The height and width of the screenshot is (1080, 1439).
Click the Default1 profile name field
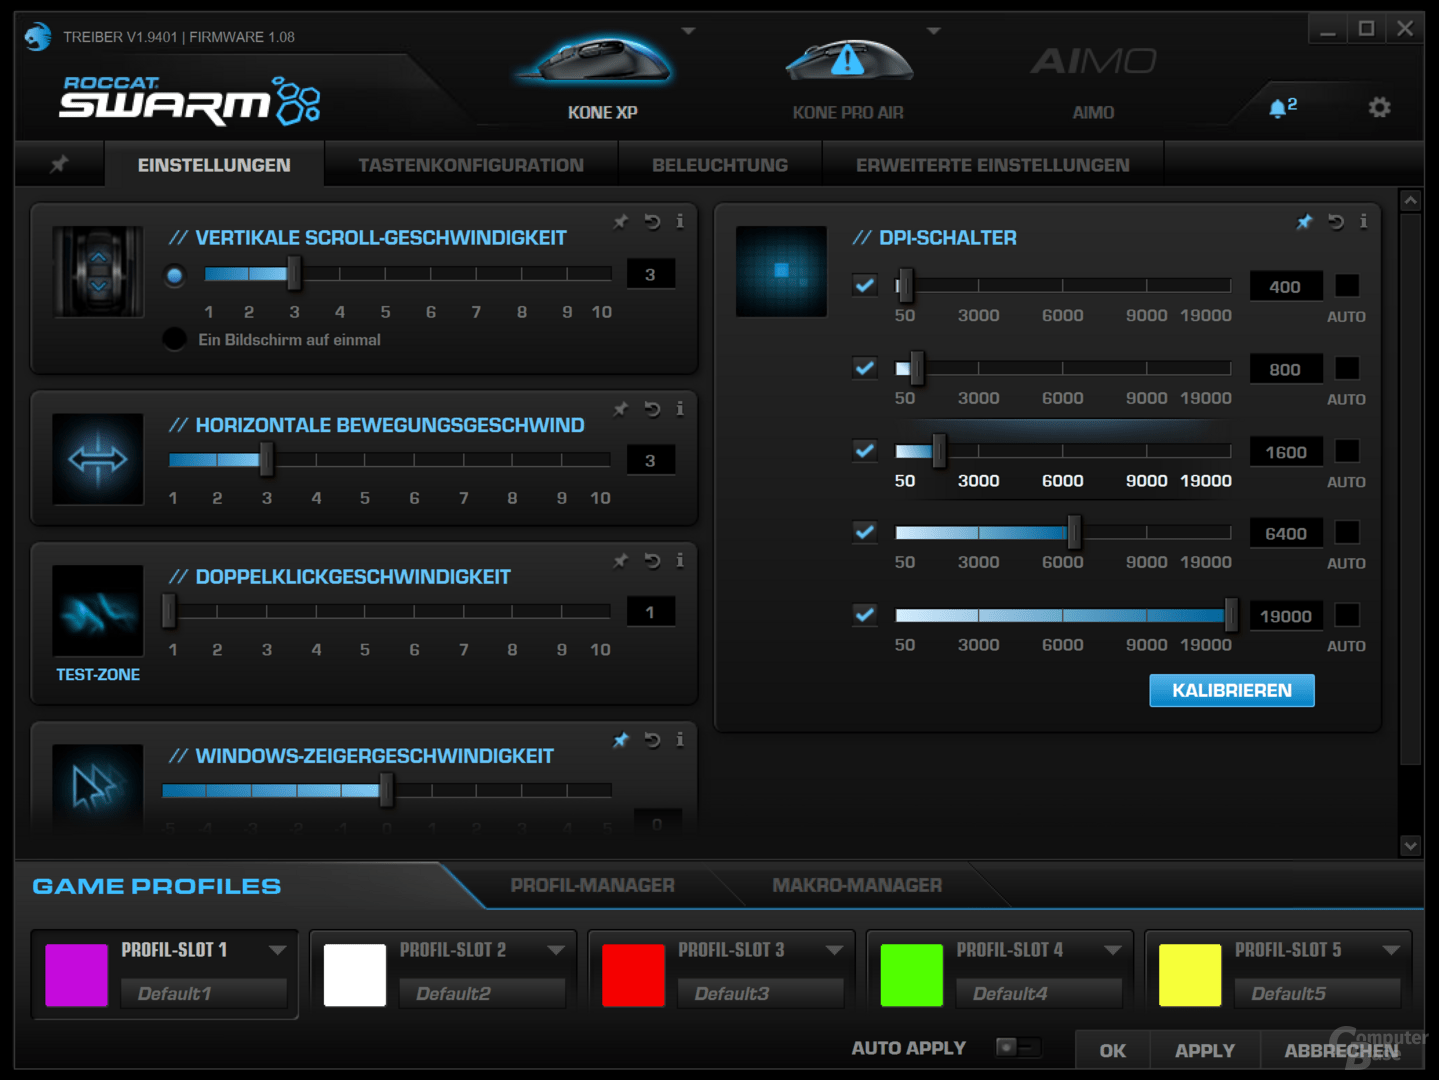204,993
